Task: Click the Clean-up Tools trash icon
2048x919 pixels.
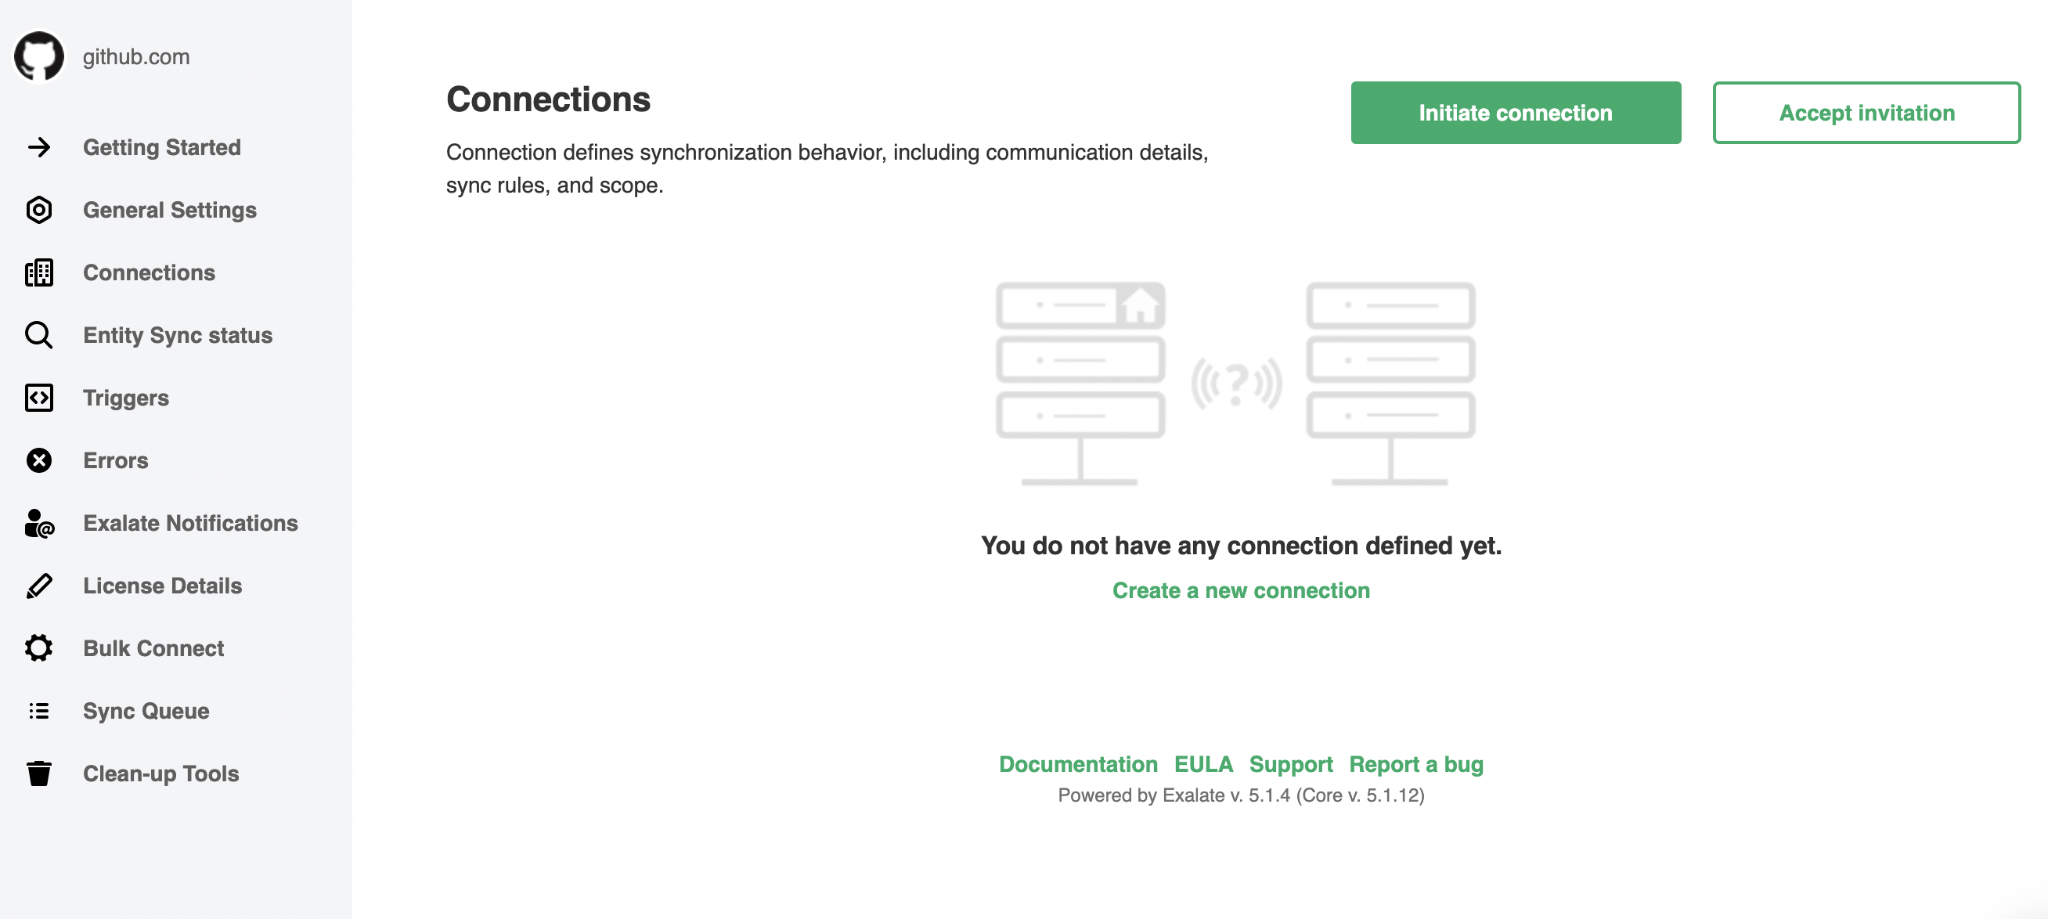Action: pyautogui.click(x=39, y=773)
